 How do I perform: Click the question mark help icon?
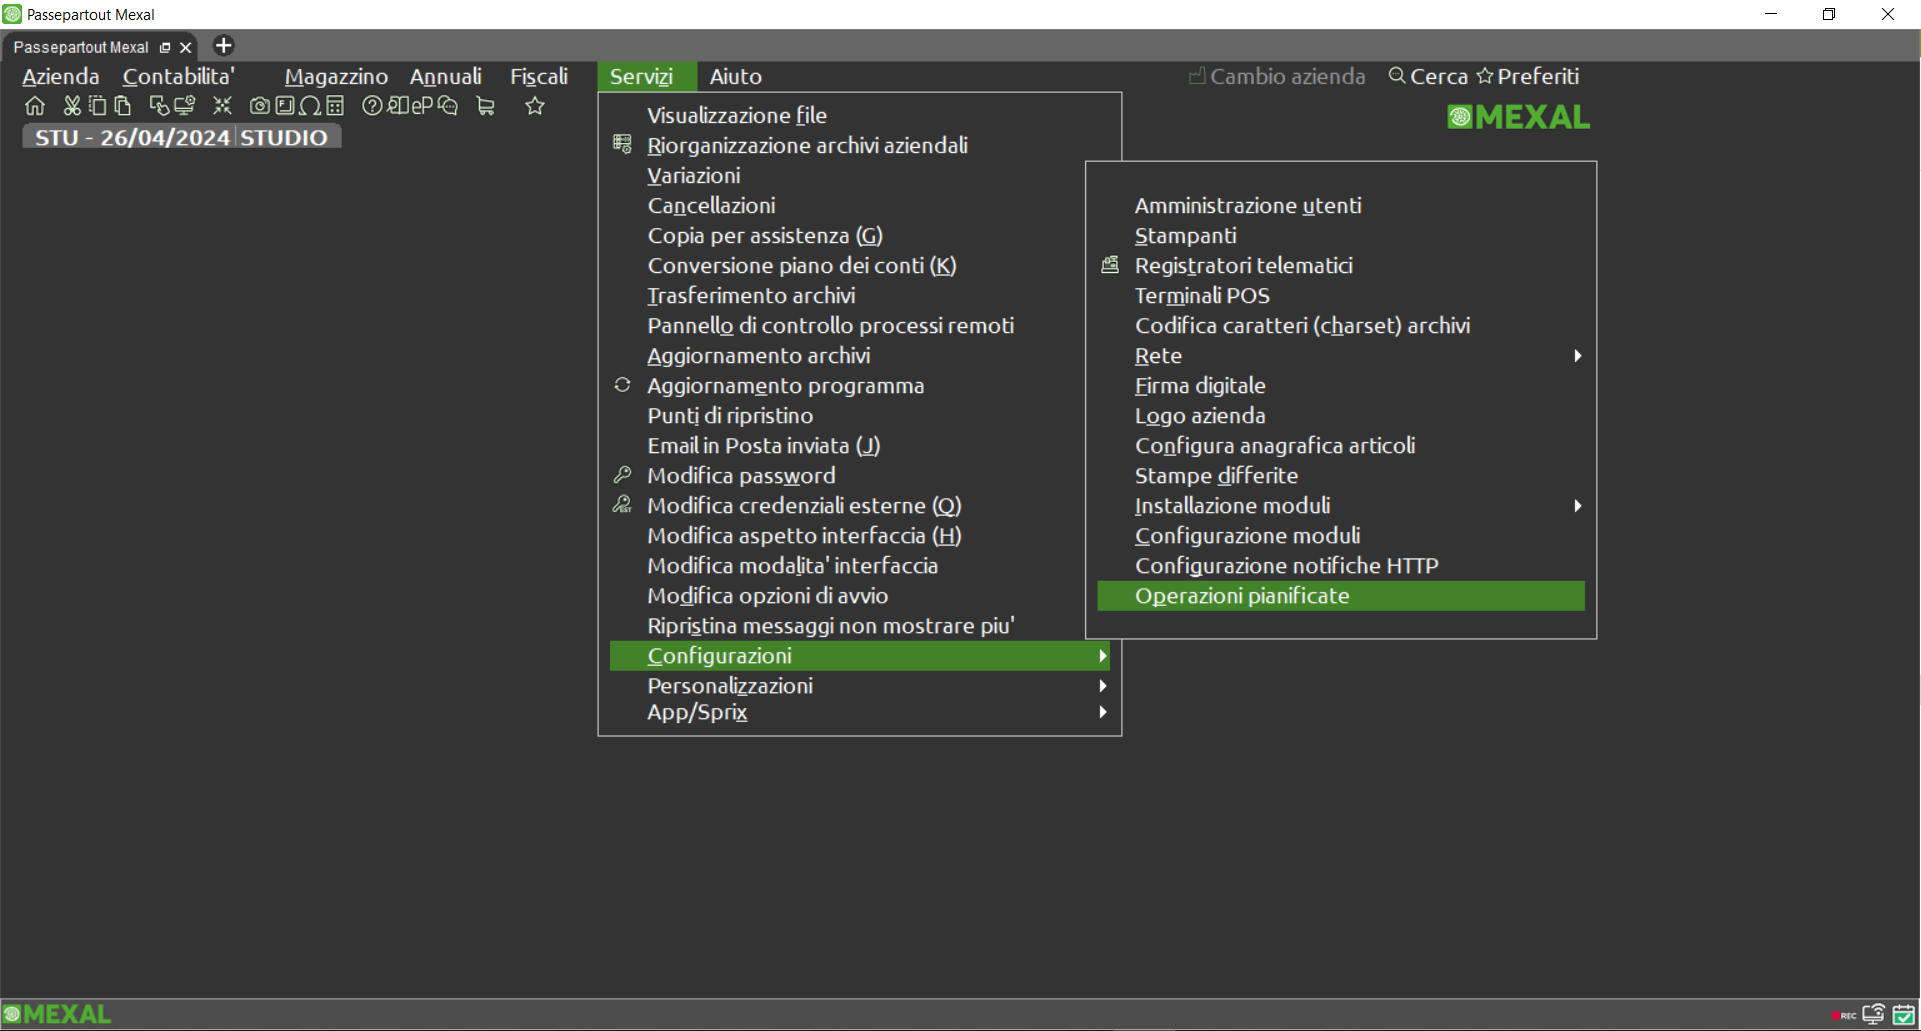(372, 106)
